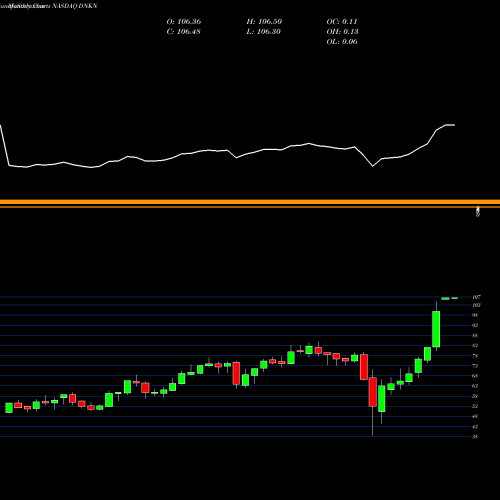
Task: Click the 98 price axis label
Action: pyautogui.click(x=475, y=315)
